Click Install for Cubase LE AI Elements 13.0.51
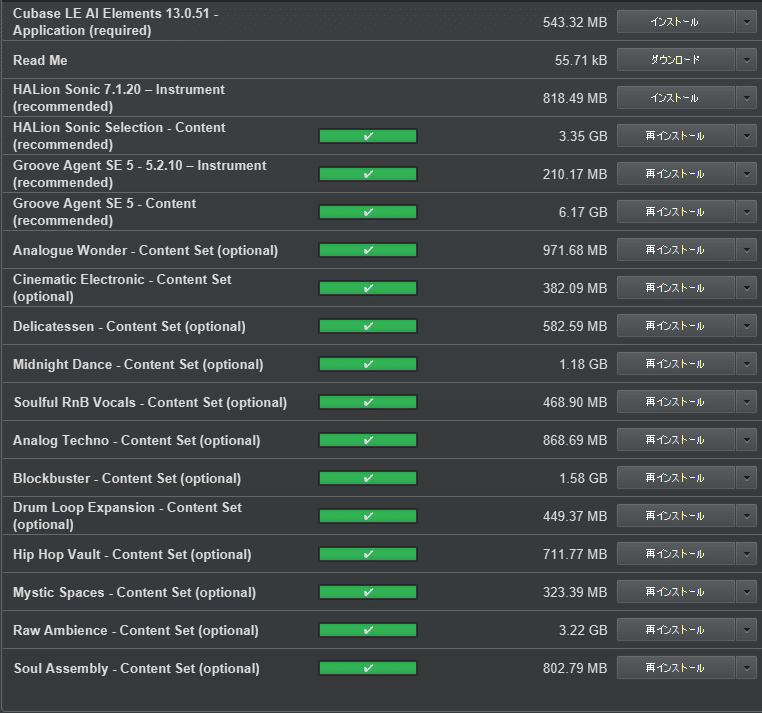This screenshot has height=713, width=762. tap(675, 22)
